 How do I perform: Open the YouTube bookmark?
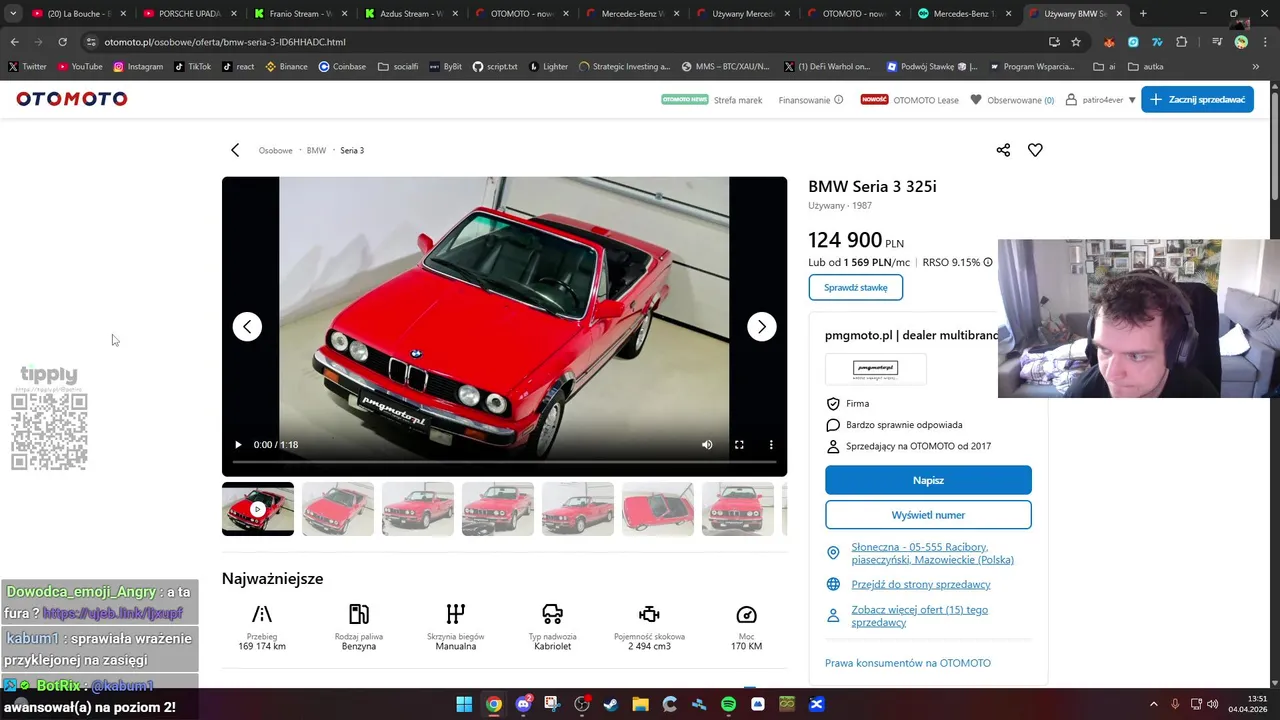click(x=80, y=67)
